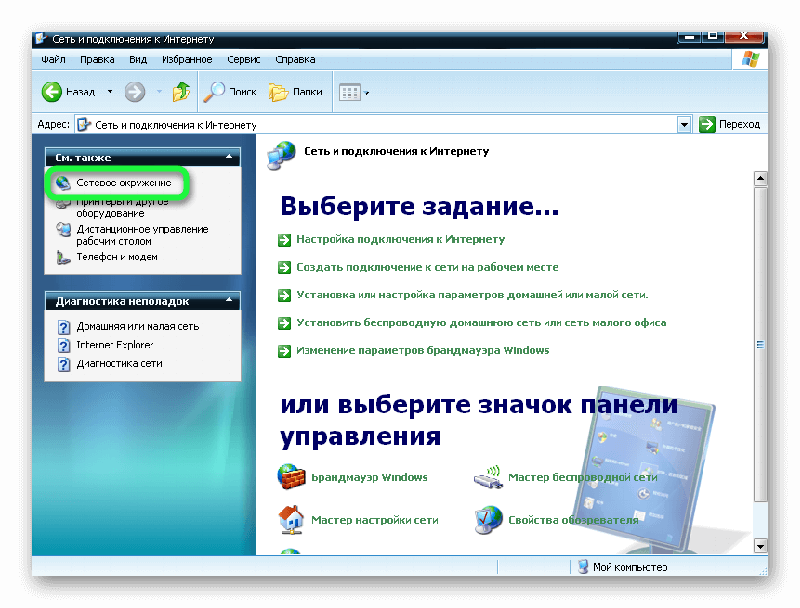Click help icon beside Диагностика сети
Screen dimensions: 800x608
(x=64, y=364)
